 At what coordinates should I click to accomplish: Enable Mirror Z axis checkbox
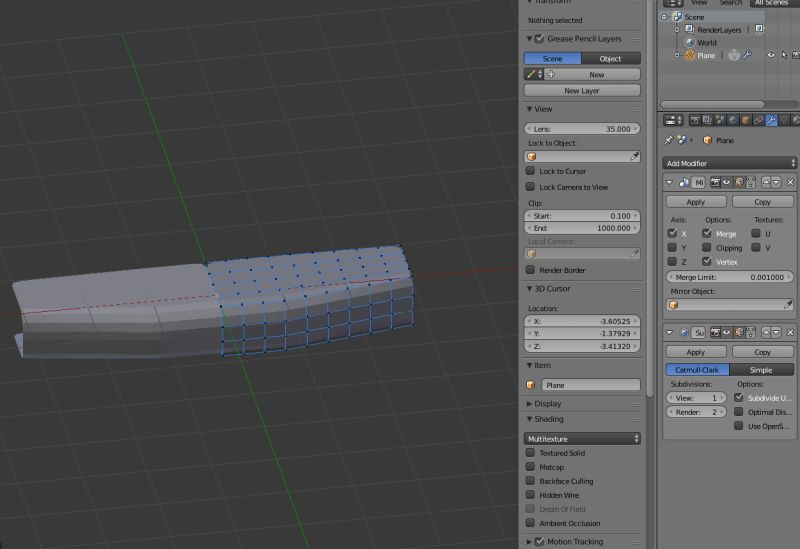(x=672, y=261)
